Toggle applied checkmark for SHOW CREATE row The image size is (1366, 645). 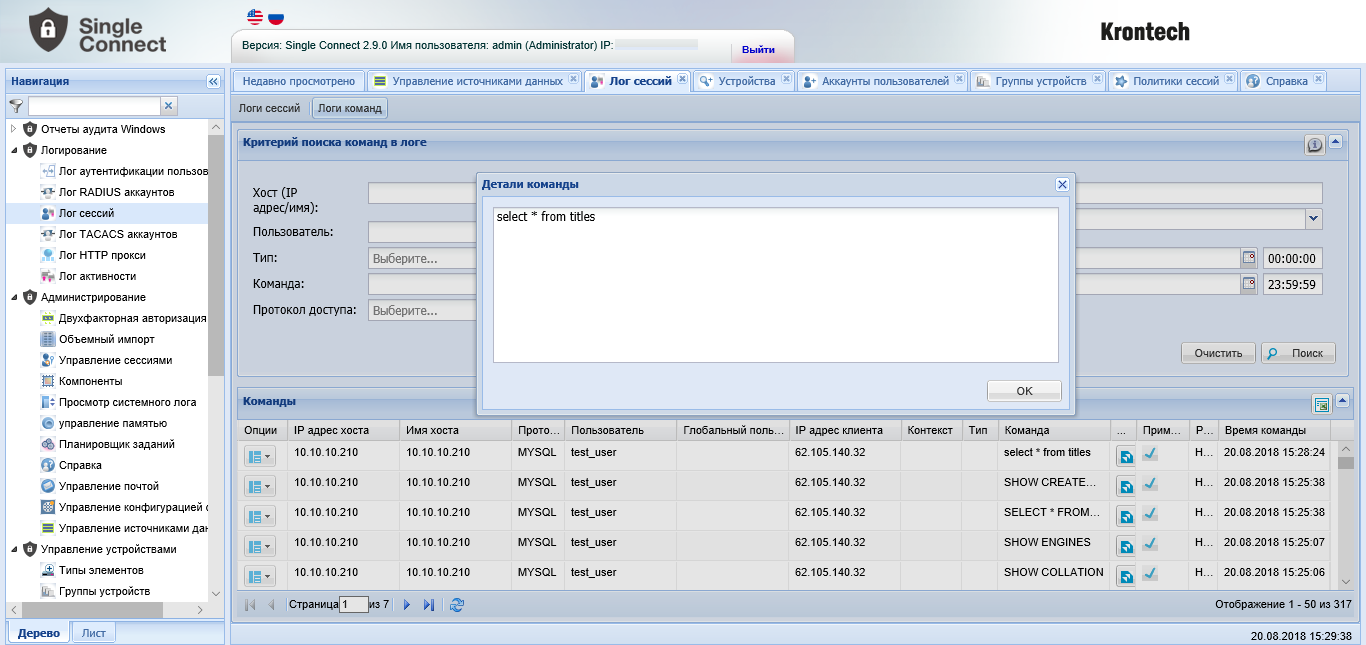coord(1150,484)
